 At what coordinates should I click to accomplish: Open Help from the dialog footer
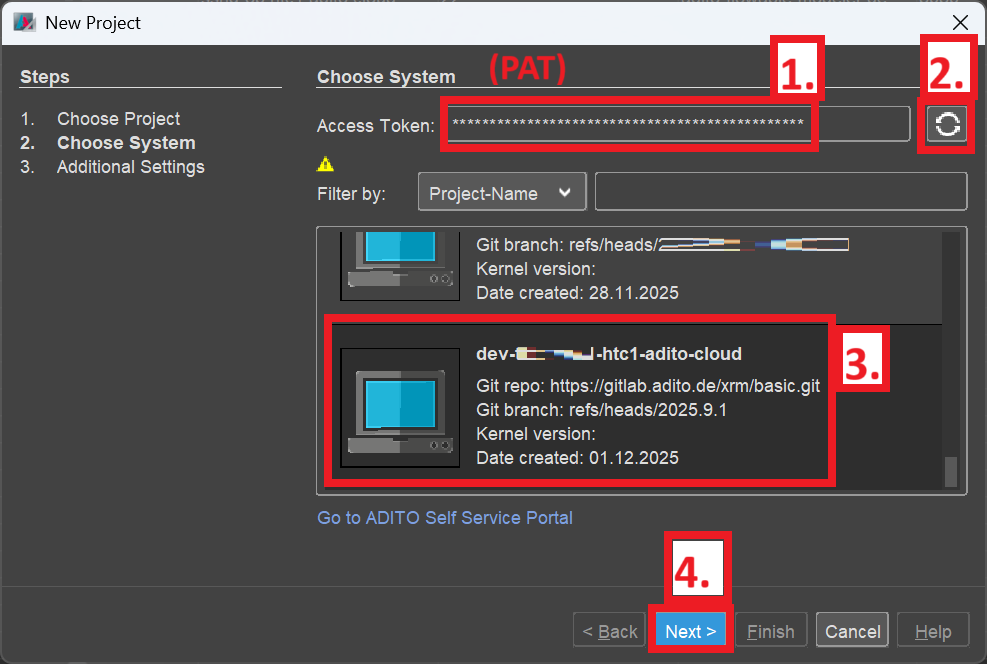[x=933, y=631]
